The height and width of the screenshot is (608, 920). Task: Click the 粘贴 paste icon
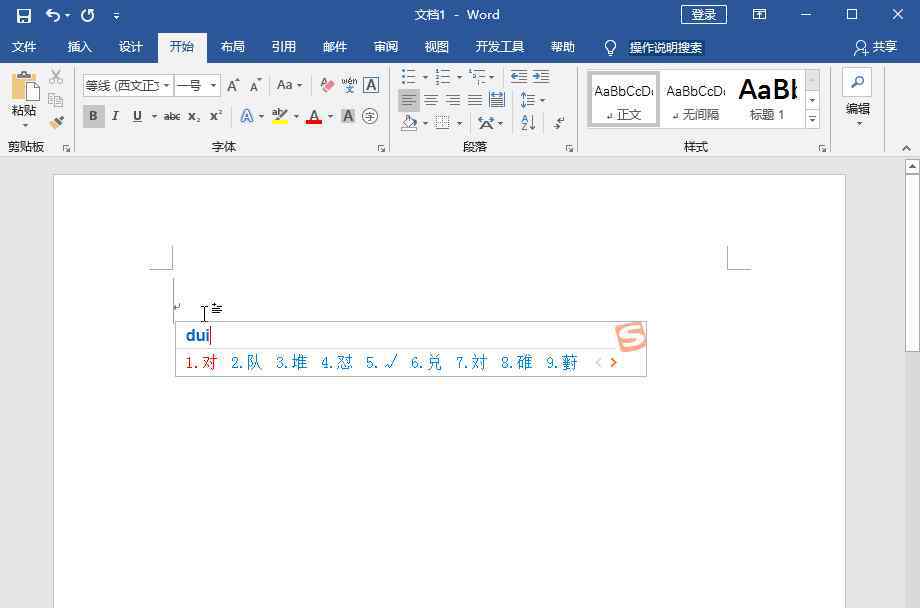tap(25, 86)
